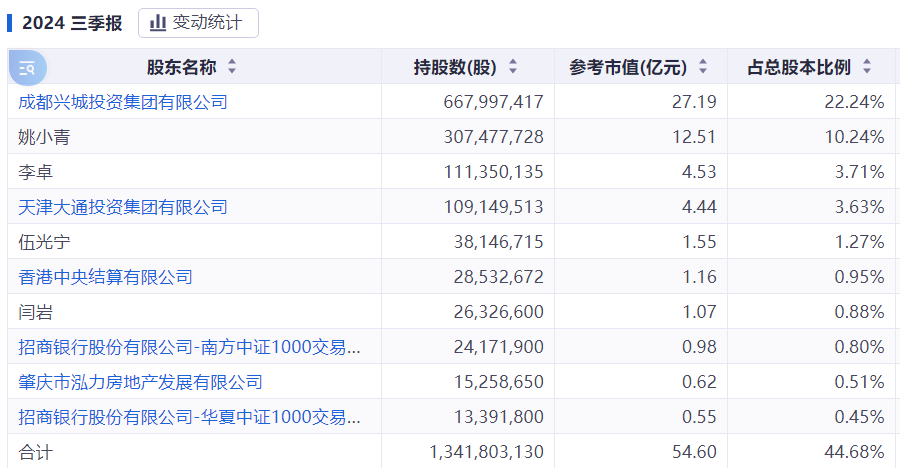900x468 pixels.
Task: Click the market value 1.16
Action: point(699,277)
